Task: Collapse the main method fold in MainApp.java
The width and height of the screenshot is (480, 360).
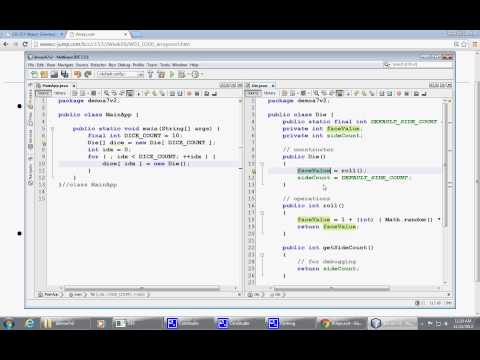Action: pyautogui.click(x=52, y=129)
